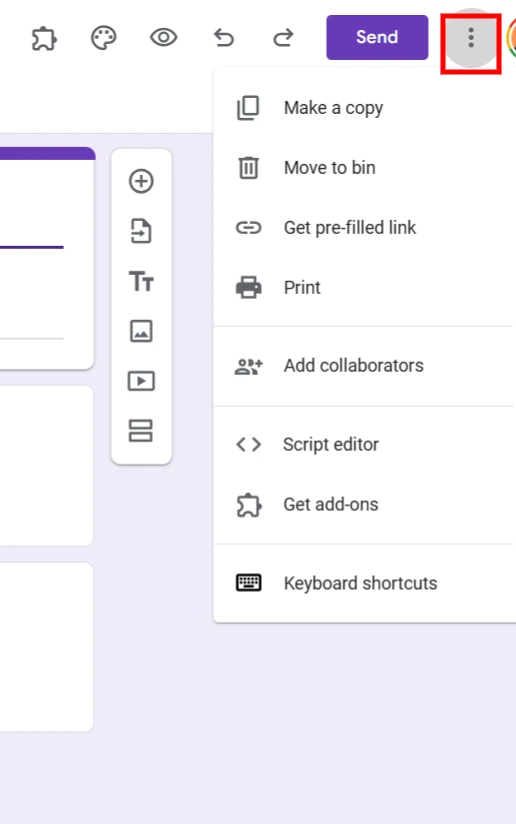Add a section from the side toolbar
The width and height of the screenshot is (516, 824).
click(x=141, y=431)
